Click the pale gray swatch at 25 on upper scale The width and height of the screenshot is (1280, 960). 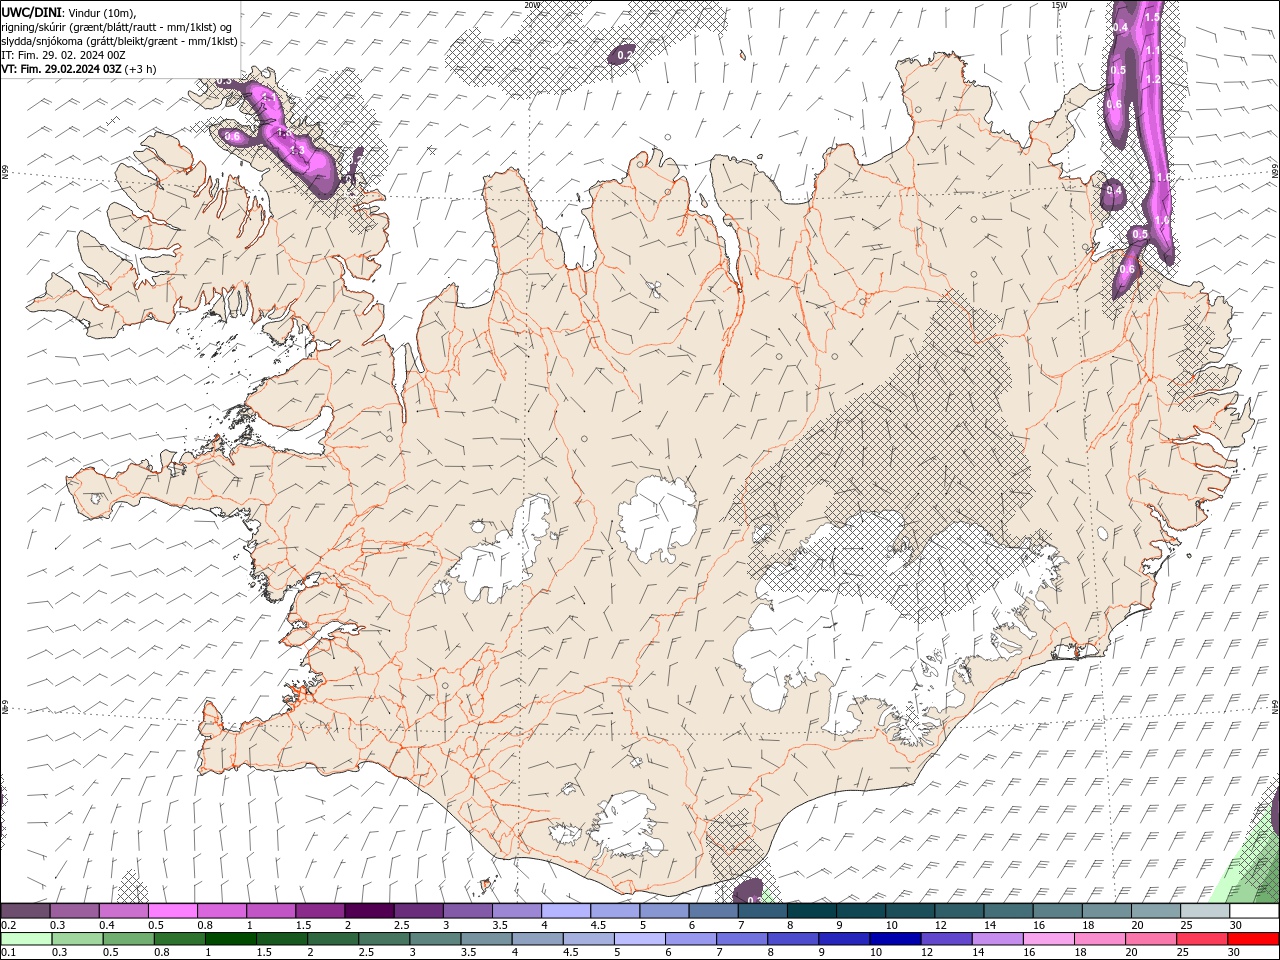click(1204, 911)
